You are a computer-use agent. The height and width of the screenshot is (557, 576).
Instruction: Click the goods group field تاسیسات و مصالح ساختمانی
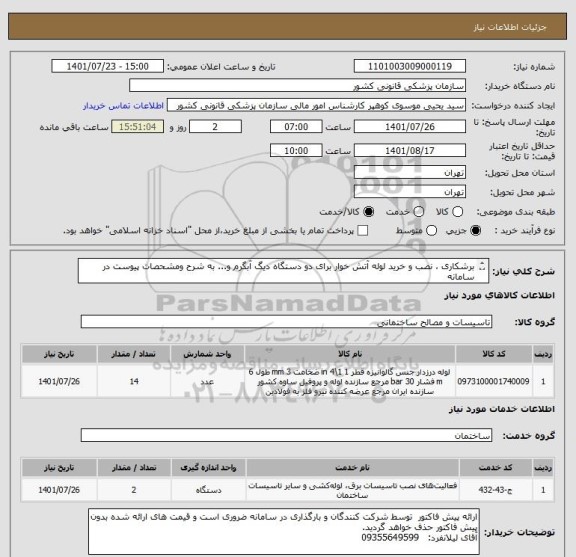pos(286,322)
